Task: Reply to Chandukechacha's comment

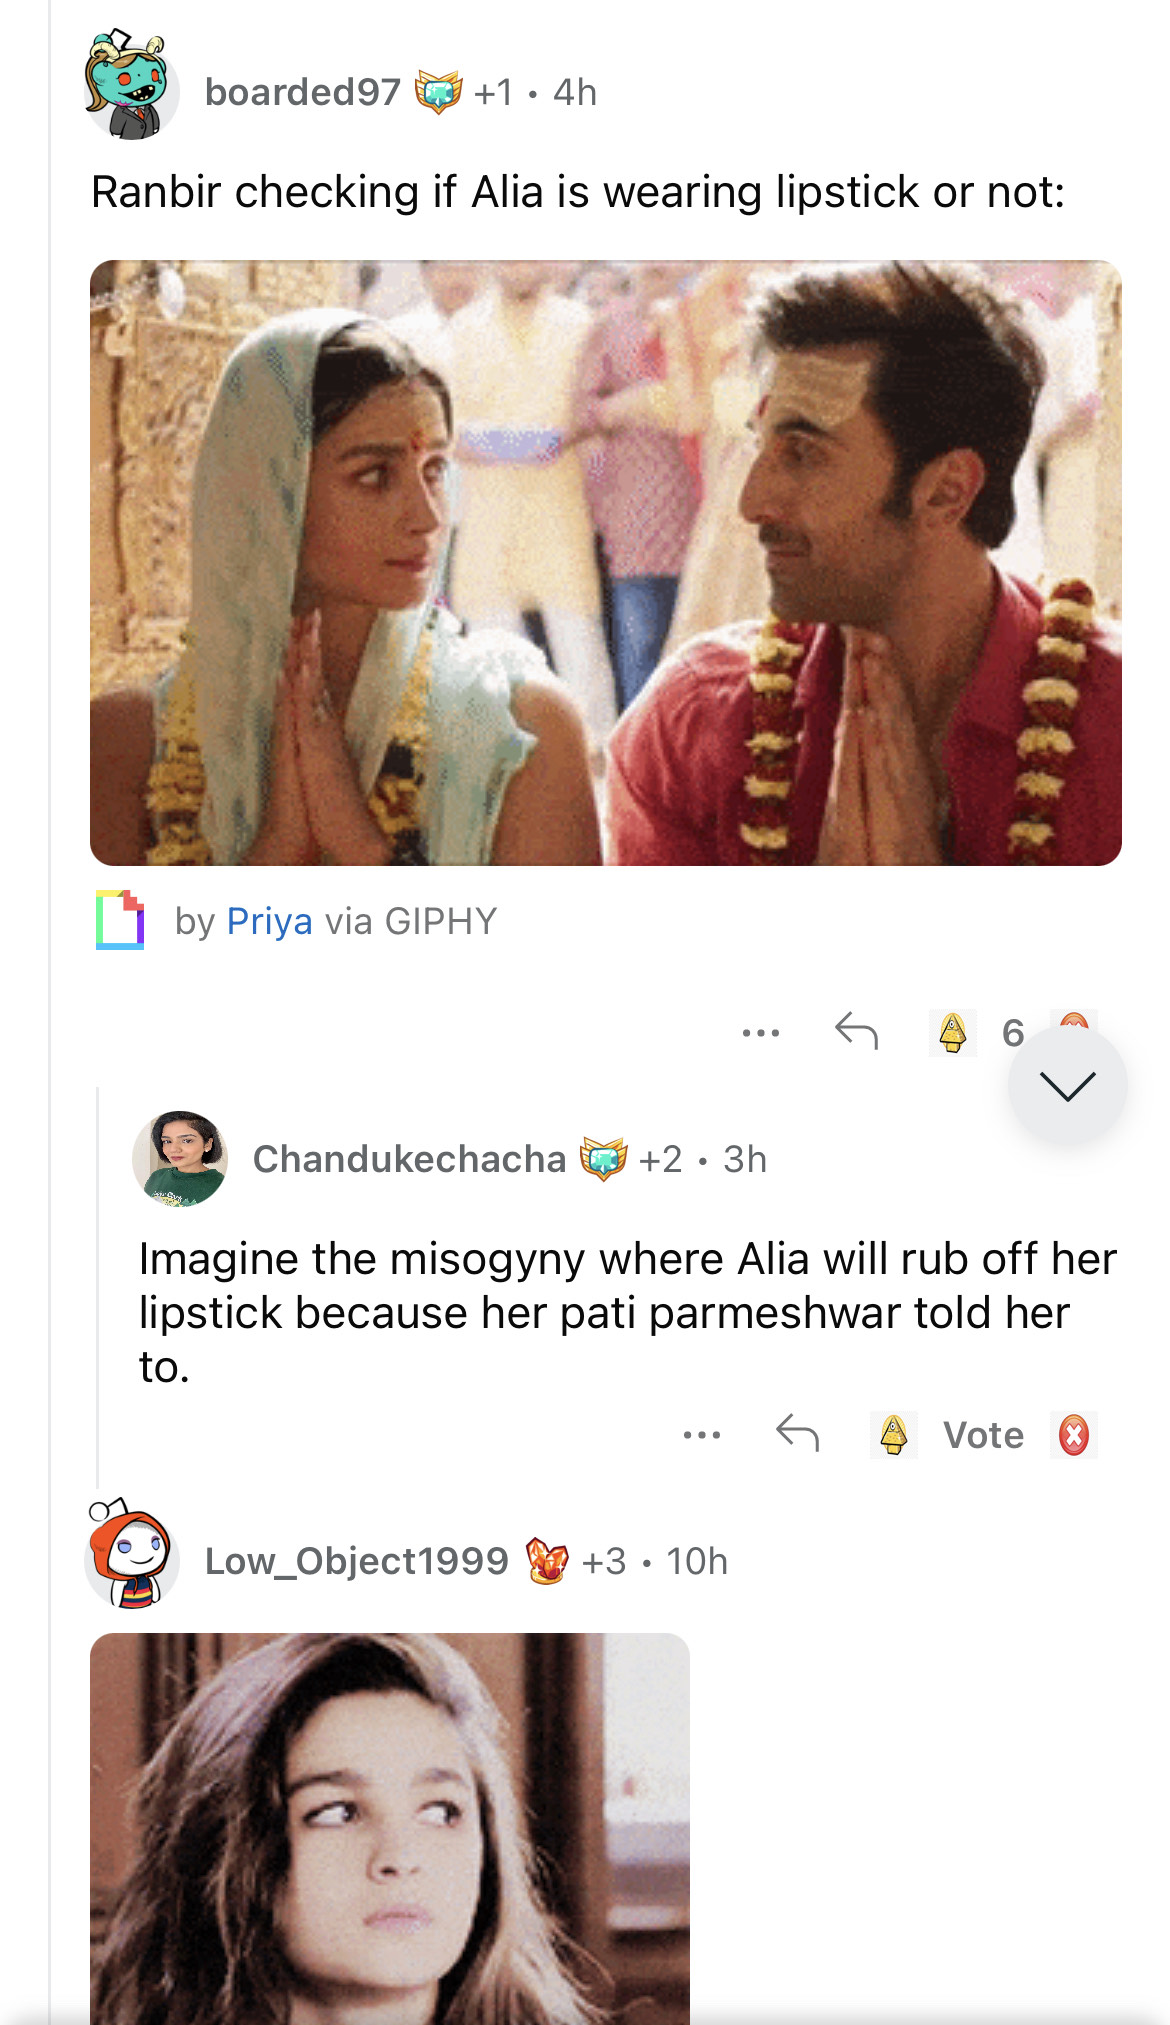Action: 797,1433
